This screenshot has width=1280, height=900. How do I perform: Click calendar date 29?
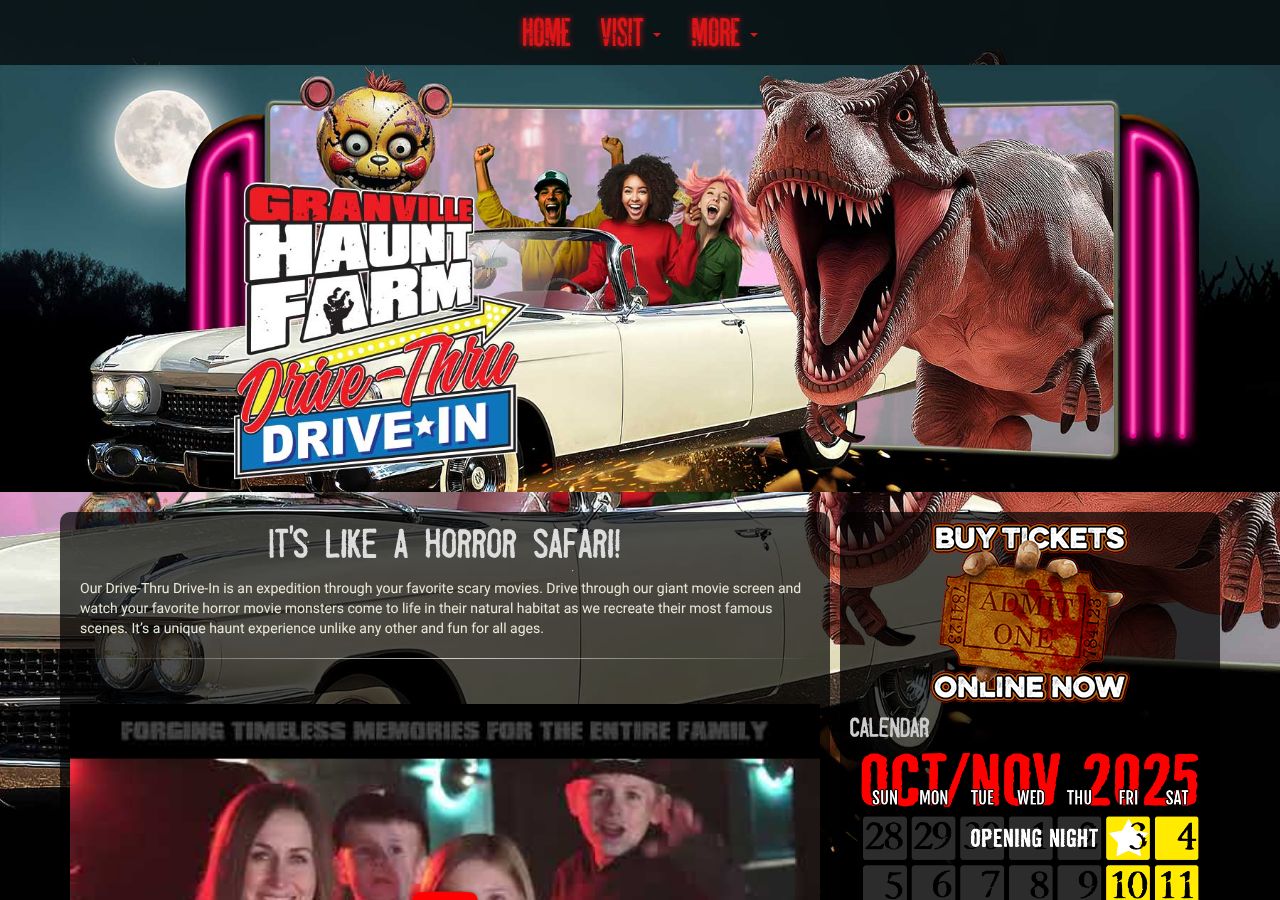pos(933,838)
